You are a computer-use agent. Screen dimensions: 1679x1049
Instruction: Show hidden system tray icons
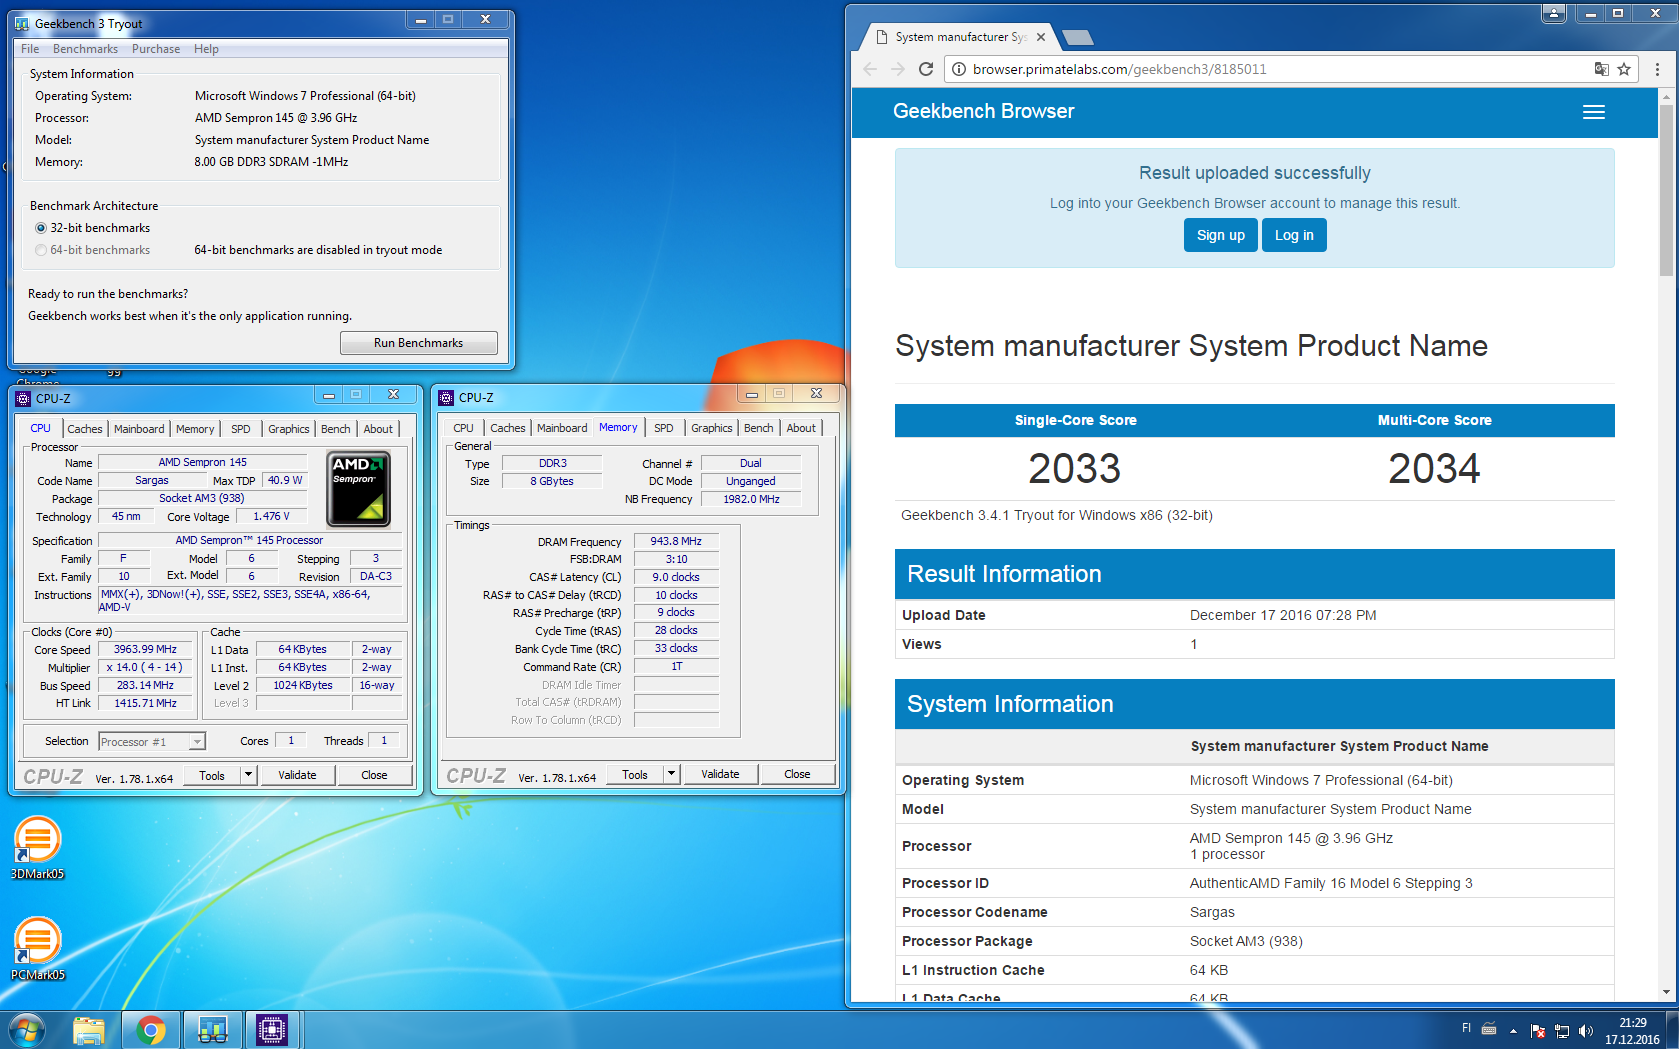(1513, 1031)
